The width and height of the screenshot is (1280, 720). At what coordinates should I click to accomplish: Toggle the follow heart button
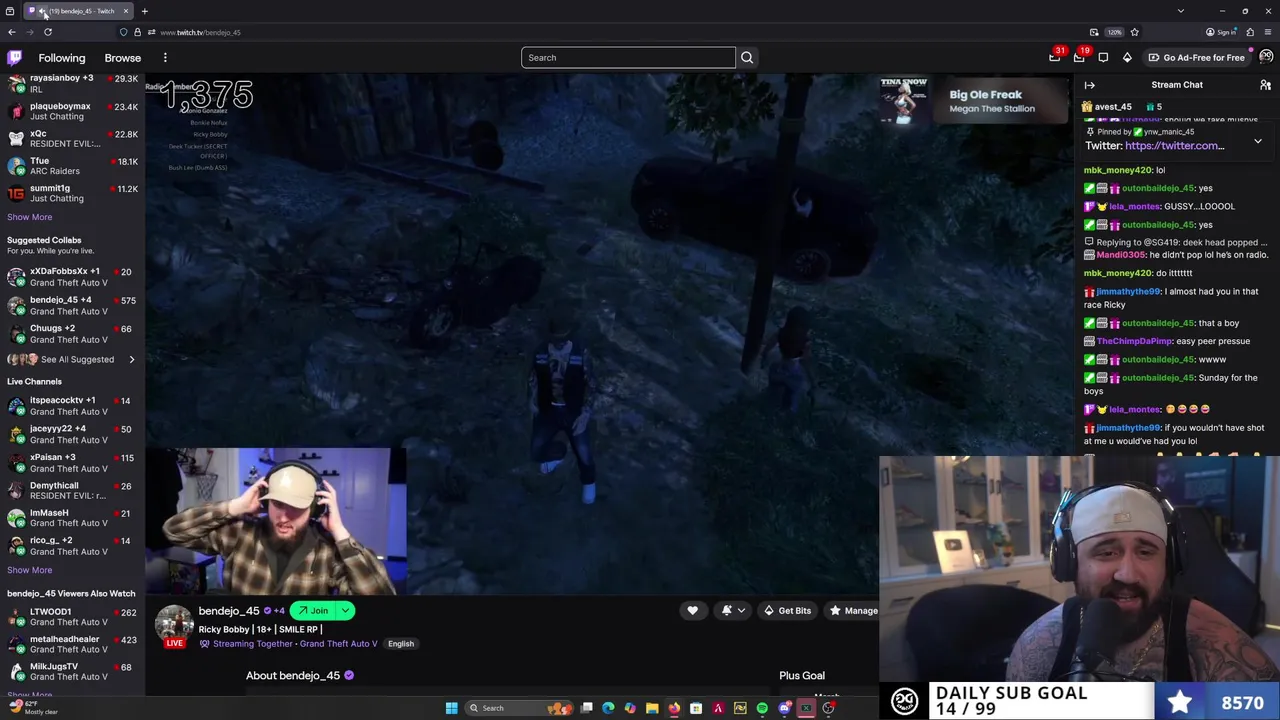[x=692, y=611]
